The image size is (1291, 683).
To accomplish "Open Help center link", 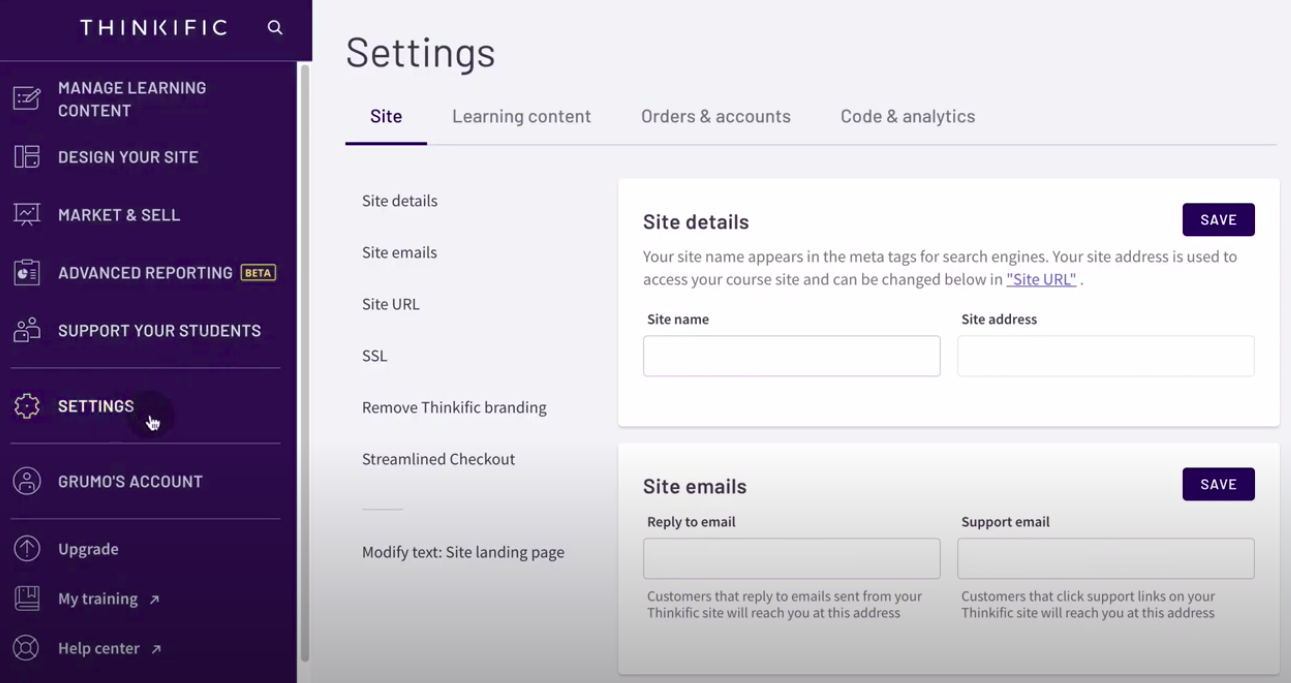I will [99, 648].
